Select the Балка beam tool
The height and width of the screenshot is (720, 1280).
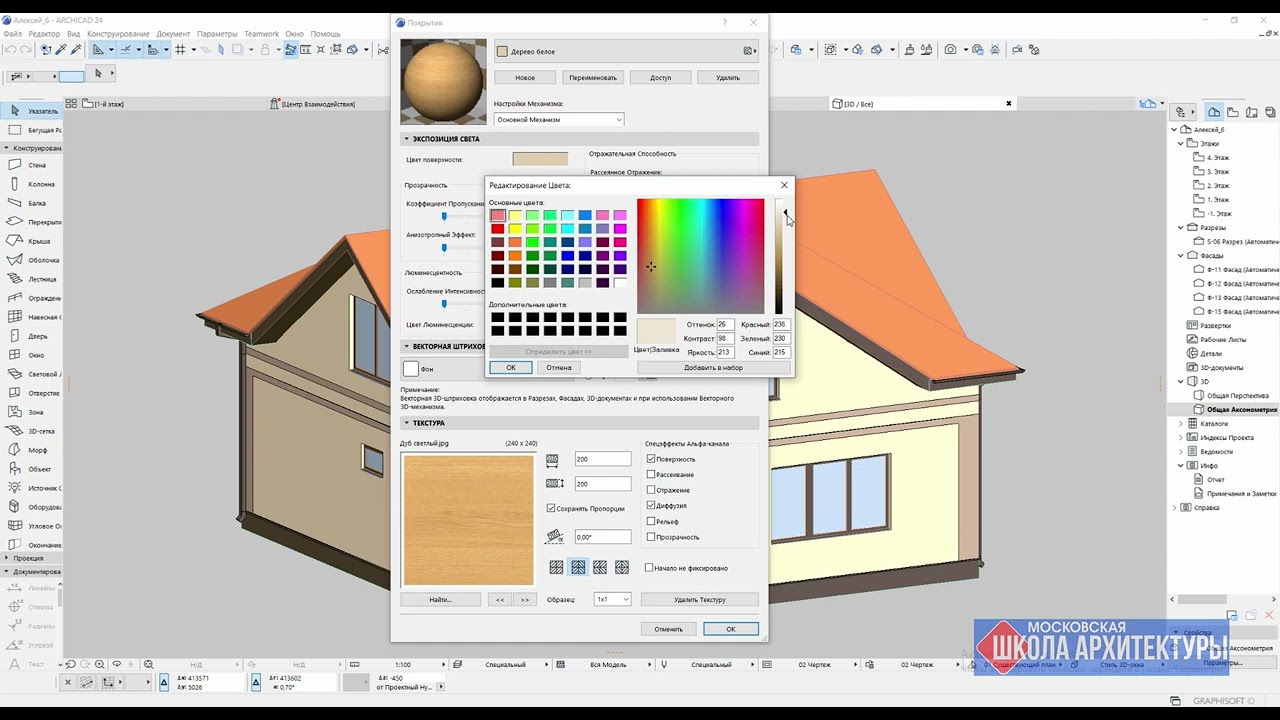pyautogui.click(x=32, y=203)
